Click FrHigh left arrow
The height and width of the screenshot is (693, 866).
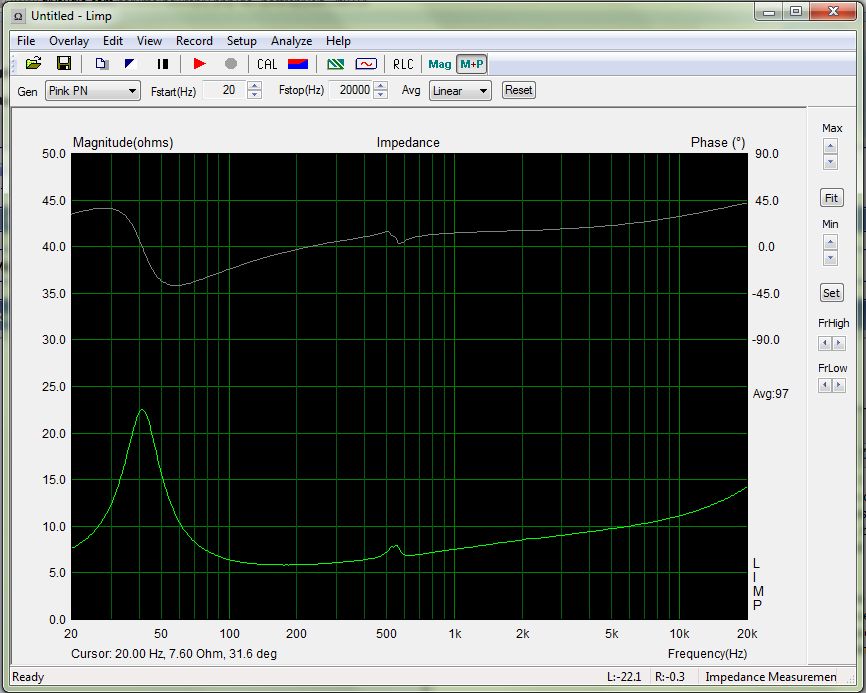pyautogui.click(x=825, y=343)
